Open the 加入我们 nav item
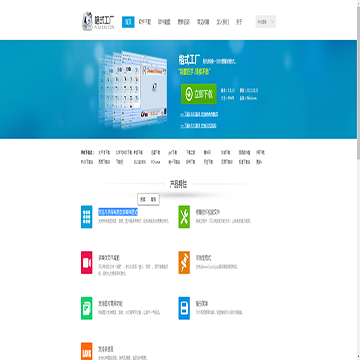This screenshot has height=360, width=360. pyautogui.click(x=222, y=22)
